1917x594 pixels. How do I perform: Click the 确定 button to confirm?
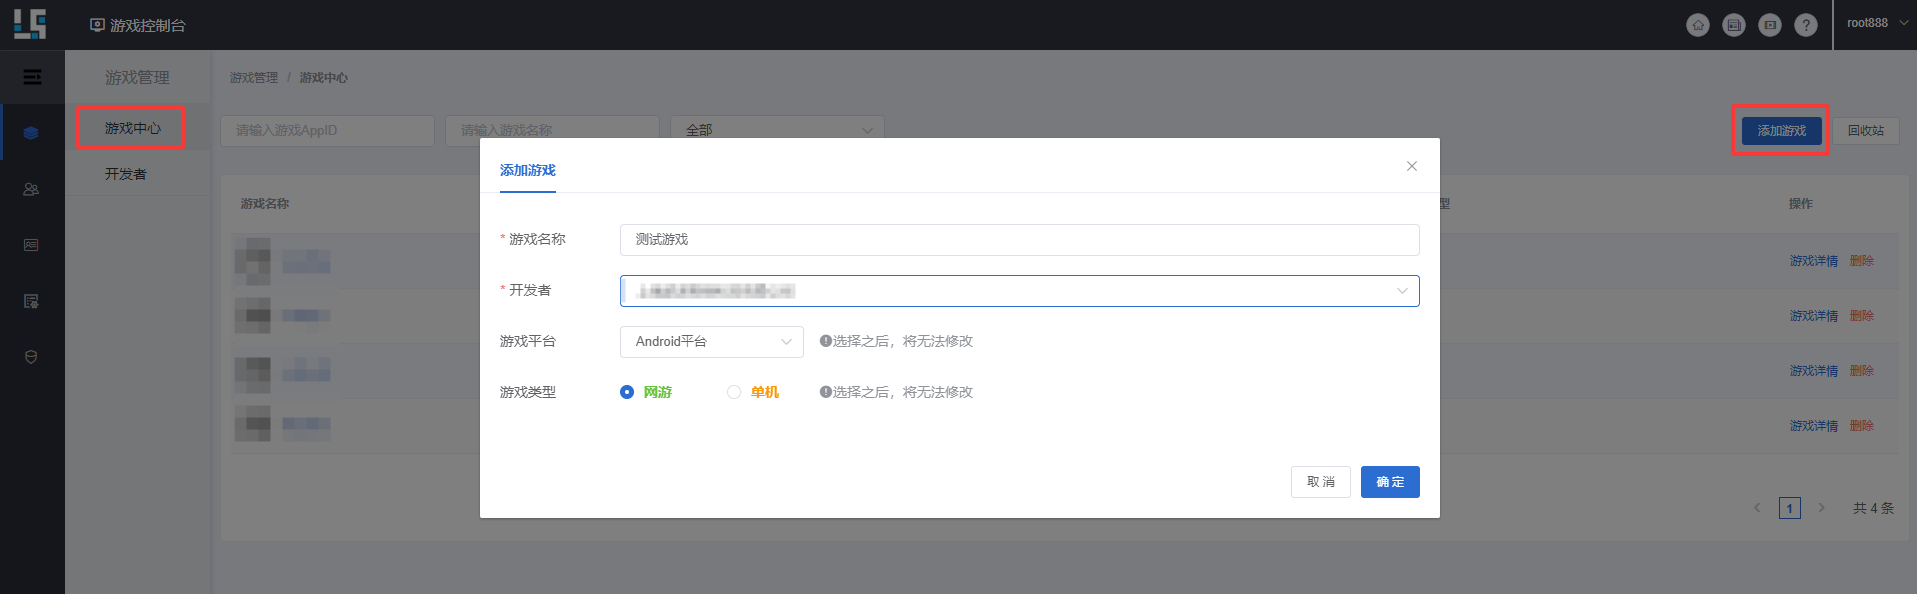(1389, 482)
